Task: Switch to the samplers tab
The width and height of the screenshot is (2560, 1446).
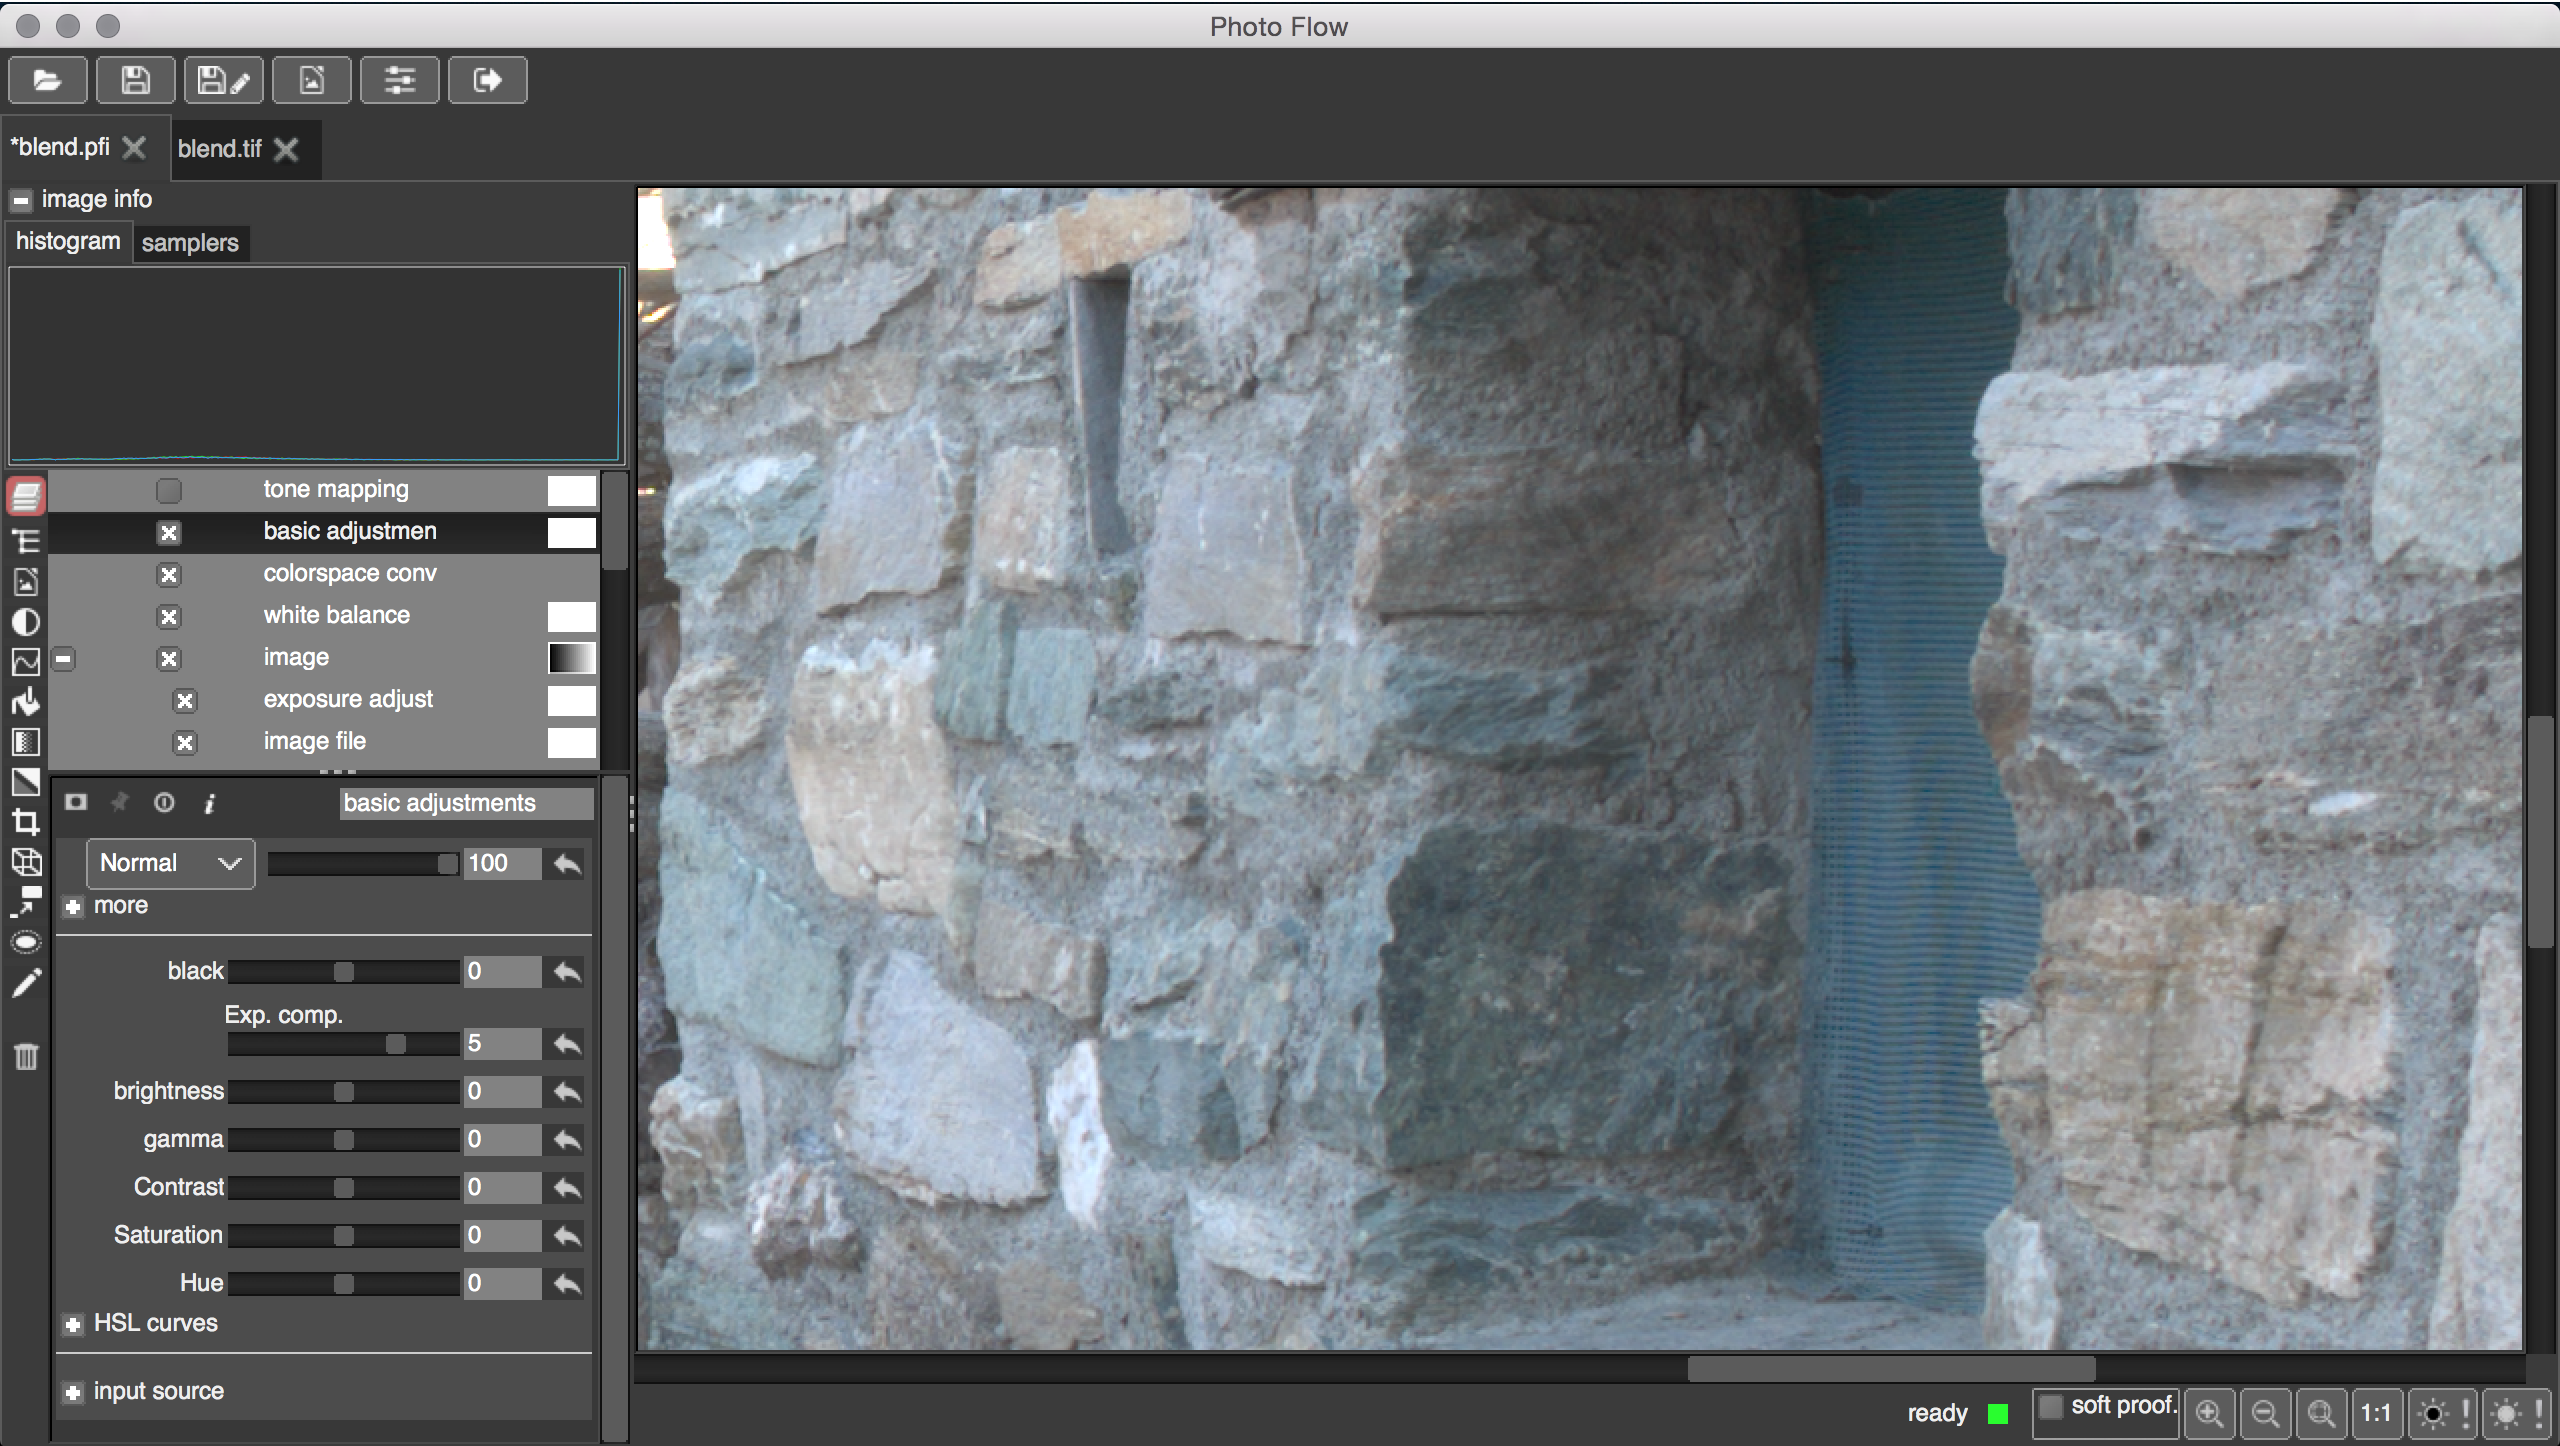Action: pyautogui.click(x=190, y=243)
